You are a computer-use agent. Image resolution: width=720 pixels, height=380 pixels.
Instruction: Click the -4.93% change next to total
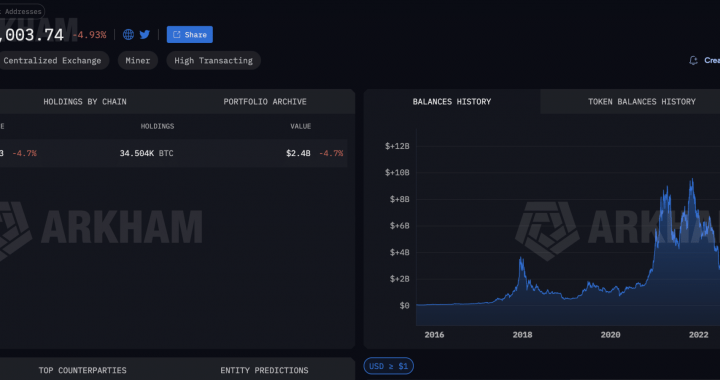pos(90,35)
